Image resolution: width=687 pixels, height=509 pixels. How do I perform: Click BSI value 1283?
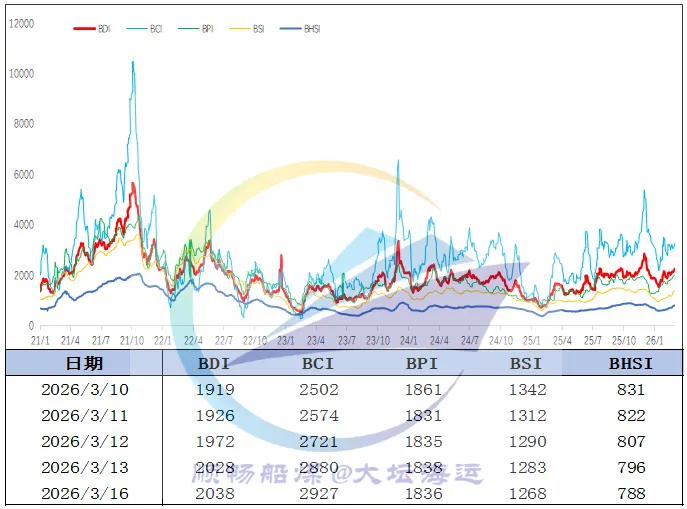click(x=528, y=467)
